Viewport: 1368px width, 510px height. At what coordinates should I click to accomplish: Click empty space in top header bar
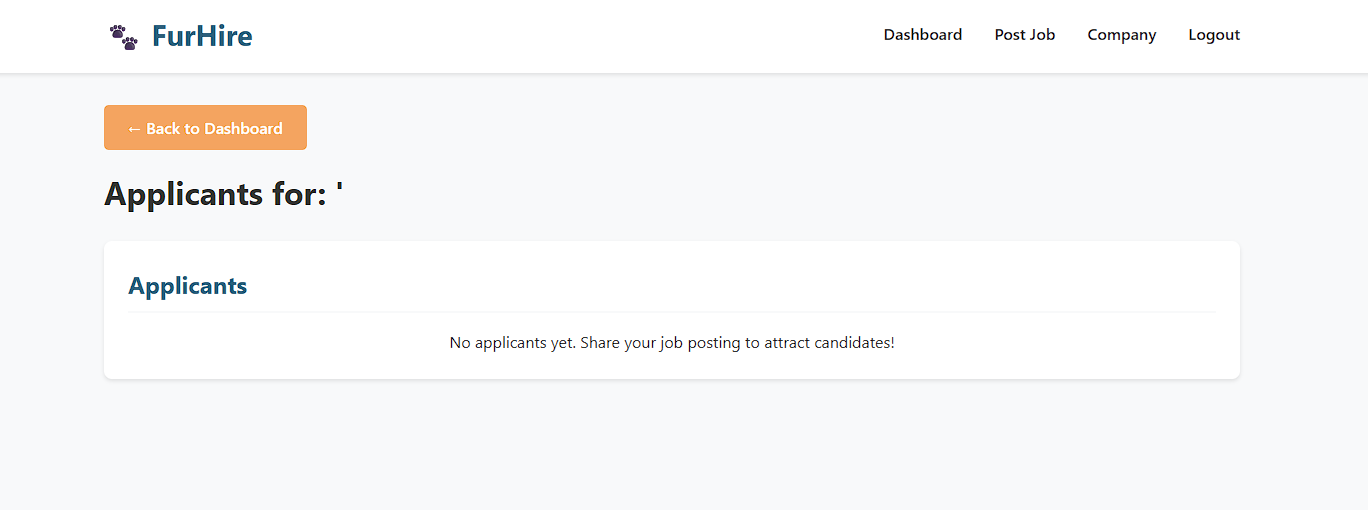560,36
